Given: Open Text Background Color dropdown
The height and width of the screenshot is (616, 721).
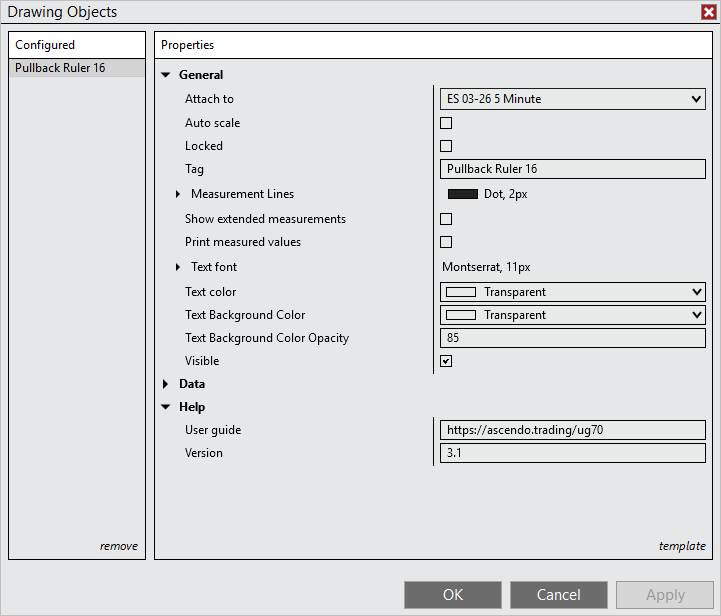Looking at the screenshot, I should pyautogui.click(x=572, y=315).
